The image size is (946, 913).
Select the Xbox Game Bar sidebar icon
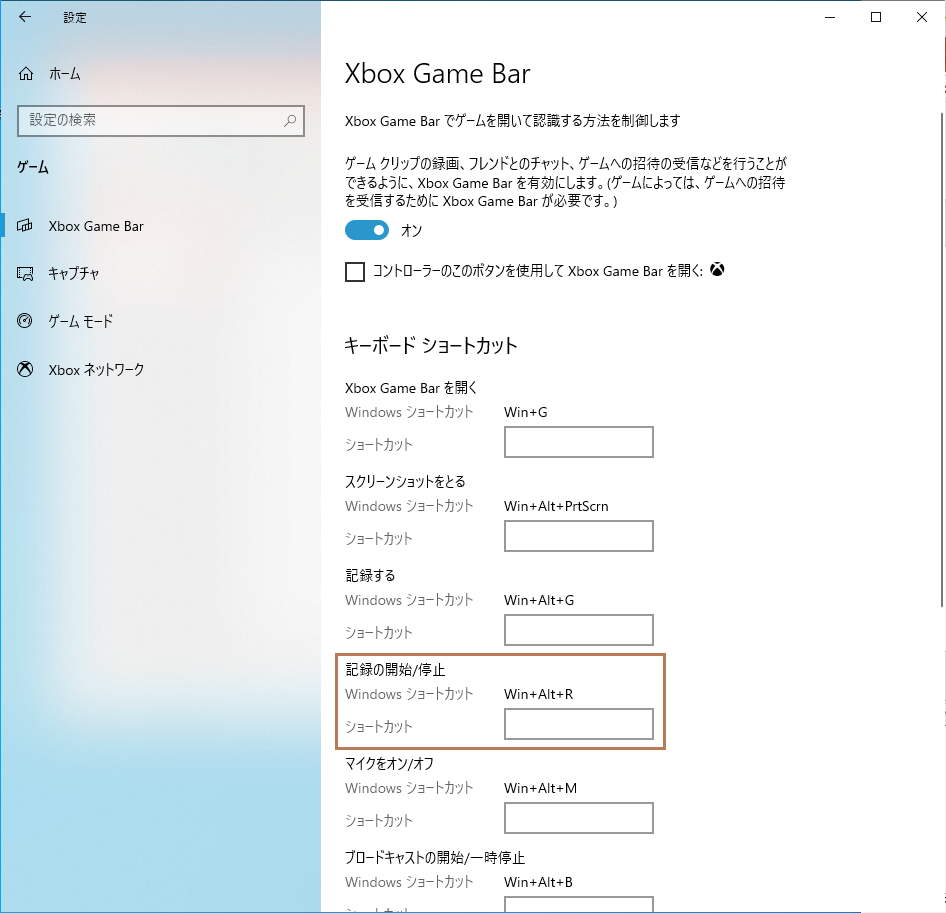click(x=25, y=226)
